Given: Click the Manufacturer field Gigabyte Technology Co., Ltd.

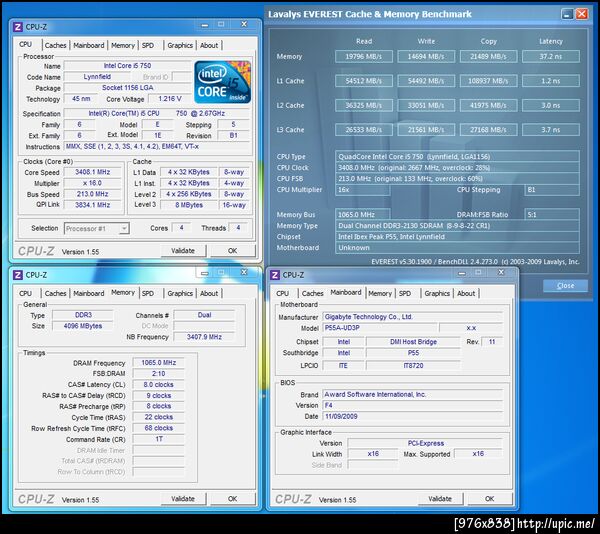Looking at the screenshot, I should [412, 317].
